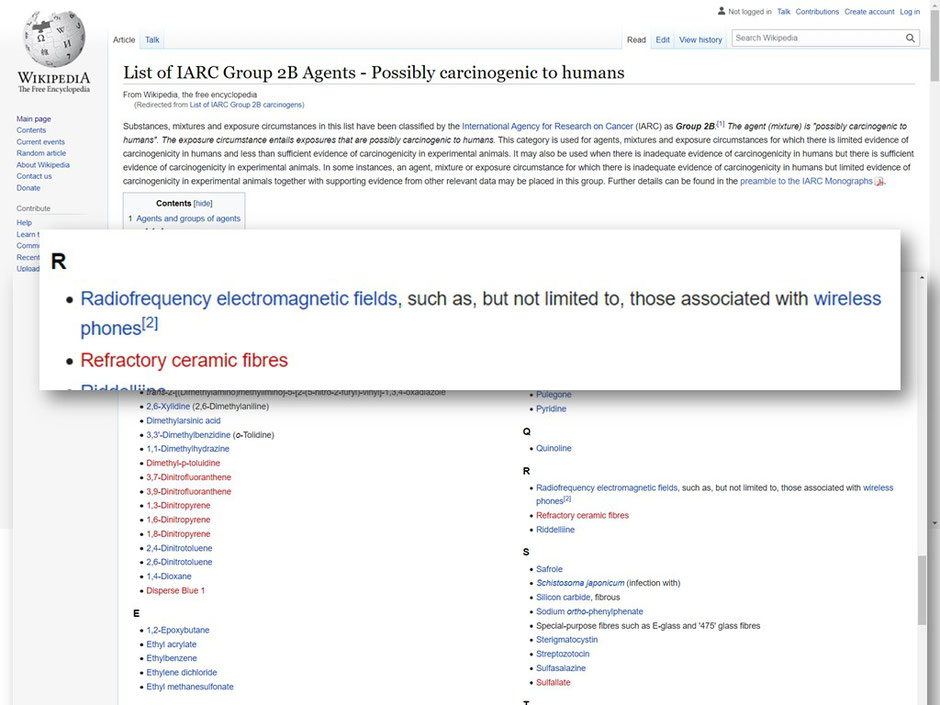This screenshot has width=940, height=705.
Task: Open the Sulfasalazine link
Action: point(561,668)
